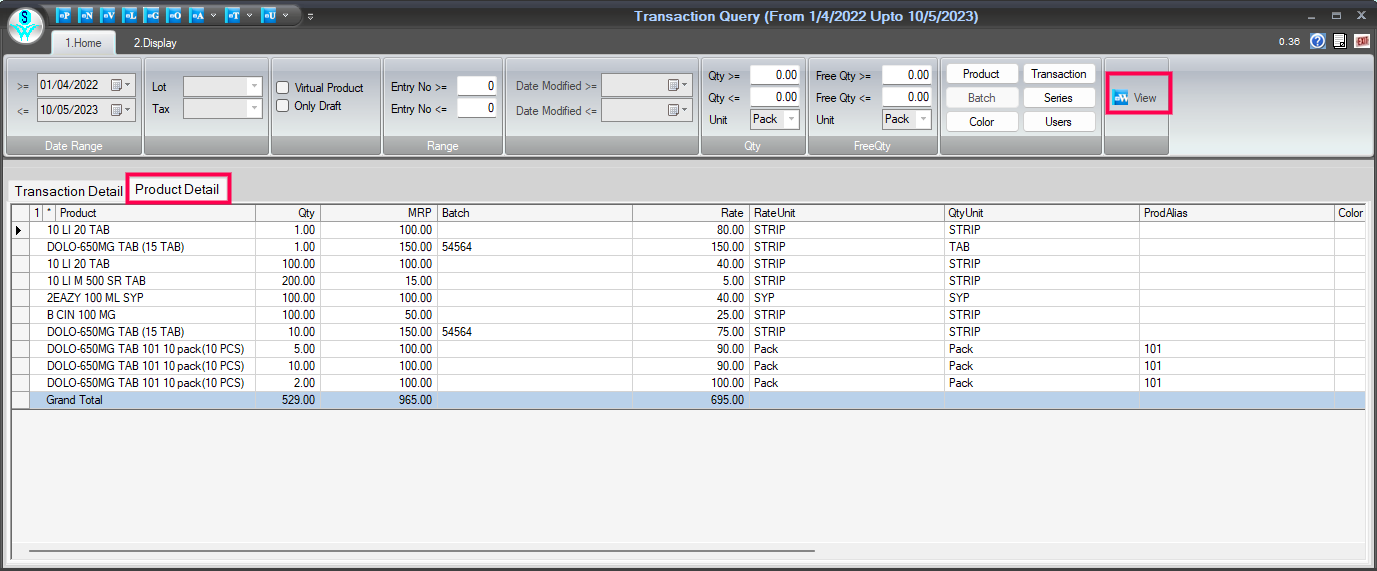Switch to the 2.Display ribbon tab

click(155, 43)
